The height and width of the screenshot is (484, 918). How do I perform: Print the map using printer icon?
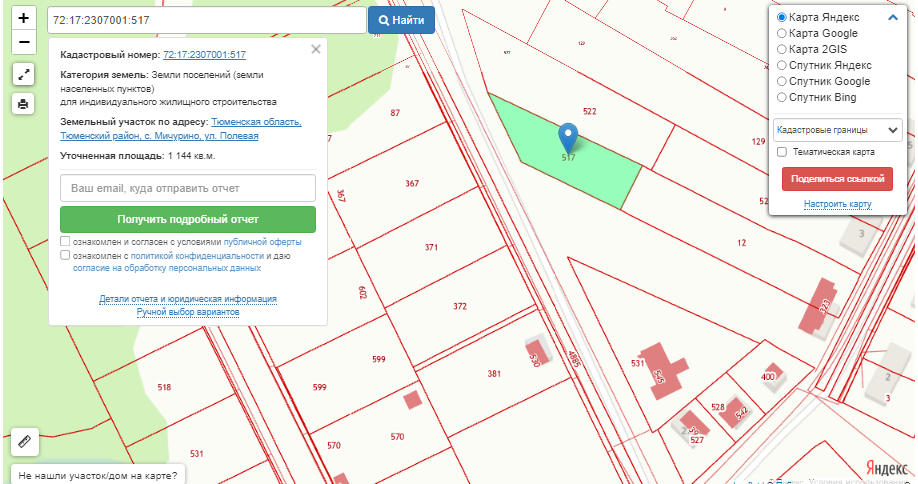[x=23, y=104]
